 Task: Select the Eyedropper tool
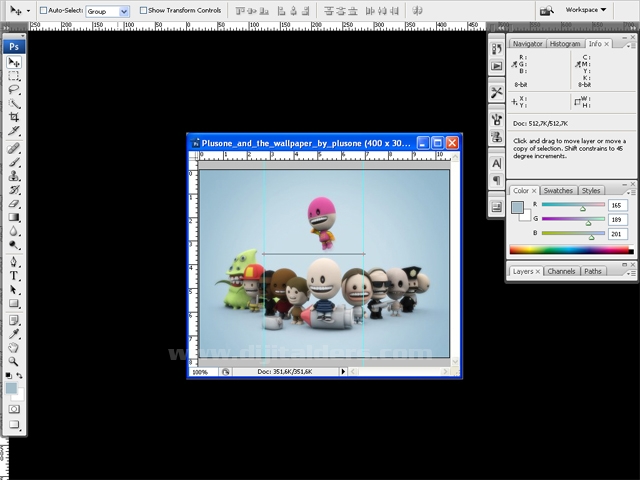coord(14,334)
